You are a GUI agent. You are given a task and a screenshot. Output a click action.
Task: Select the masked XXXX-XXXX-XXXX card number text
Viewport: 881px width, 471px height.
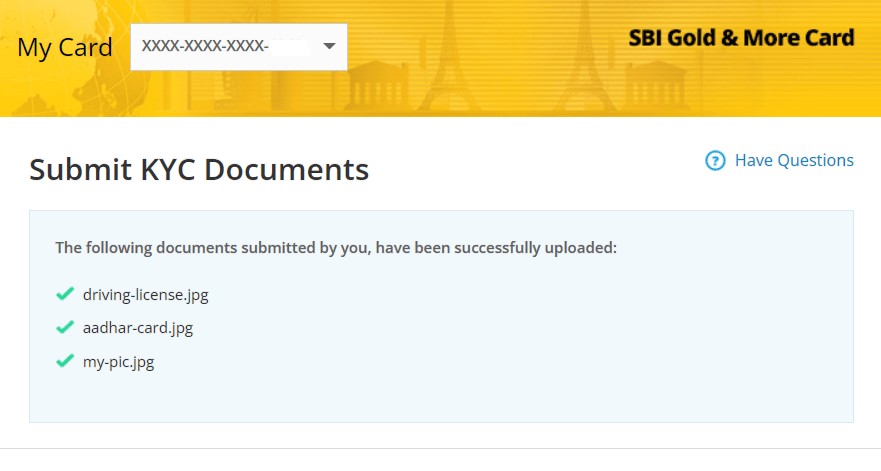tap(205, 47)
